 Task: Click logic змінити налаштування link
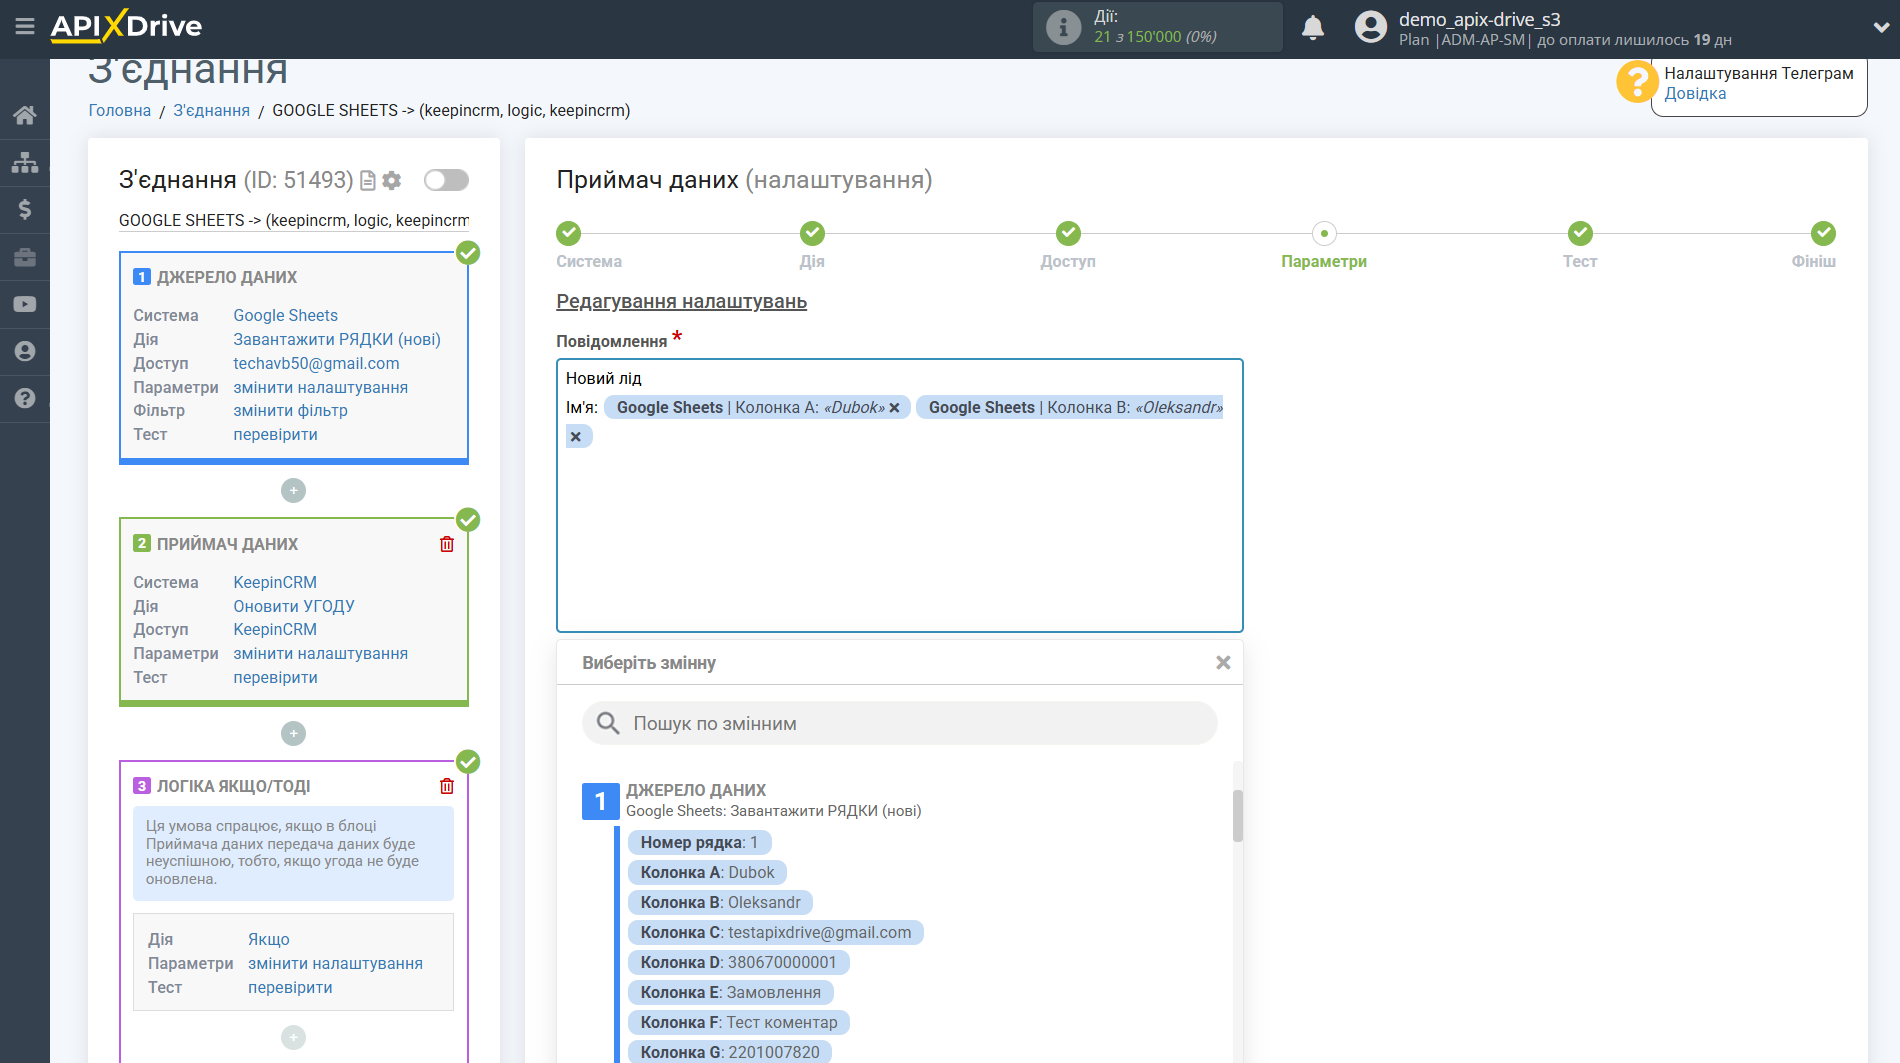coord(335,963)
